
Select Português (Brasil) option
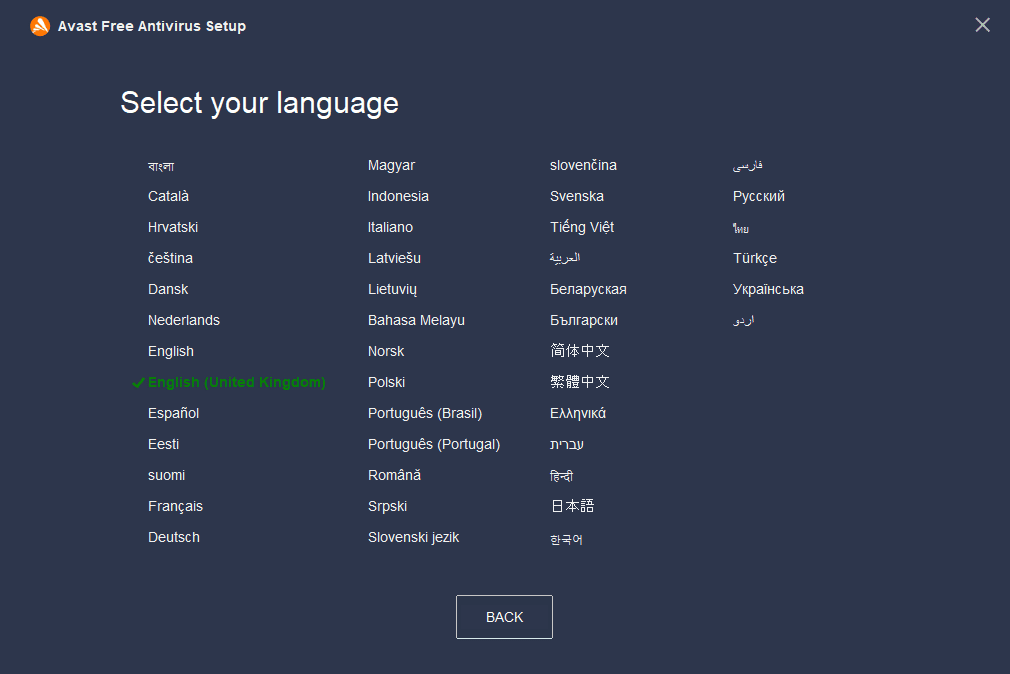(424, 413)
